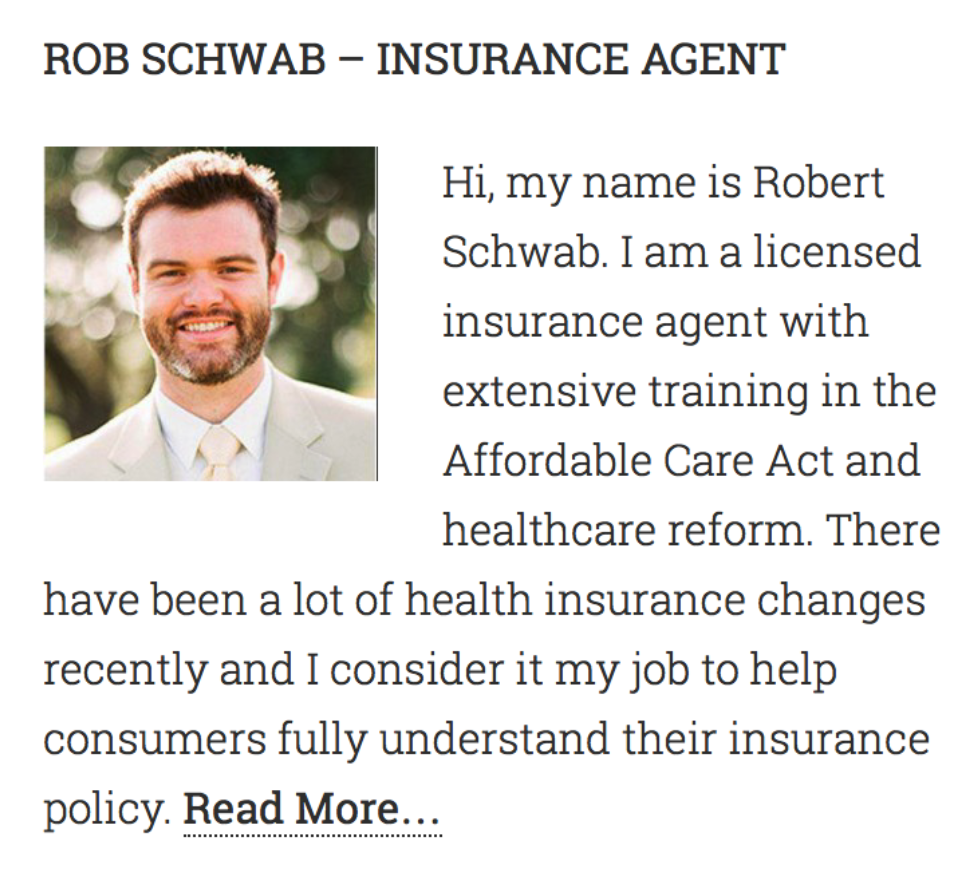Click the dash in the heading

tap(351, 62)
